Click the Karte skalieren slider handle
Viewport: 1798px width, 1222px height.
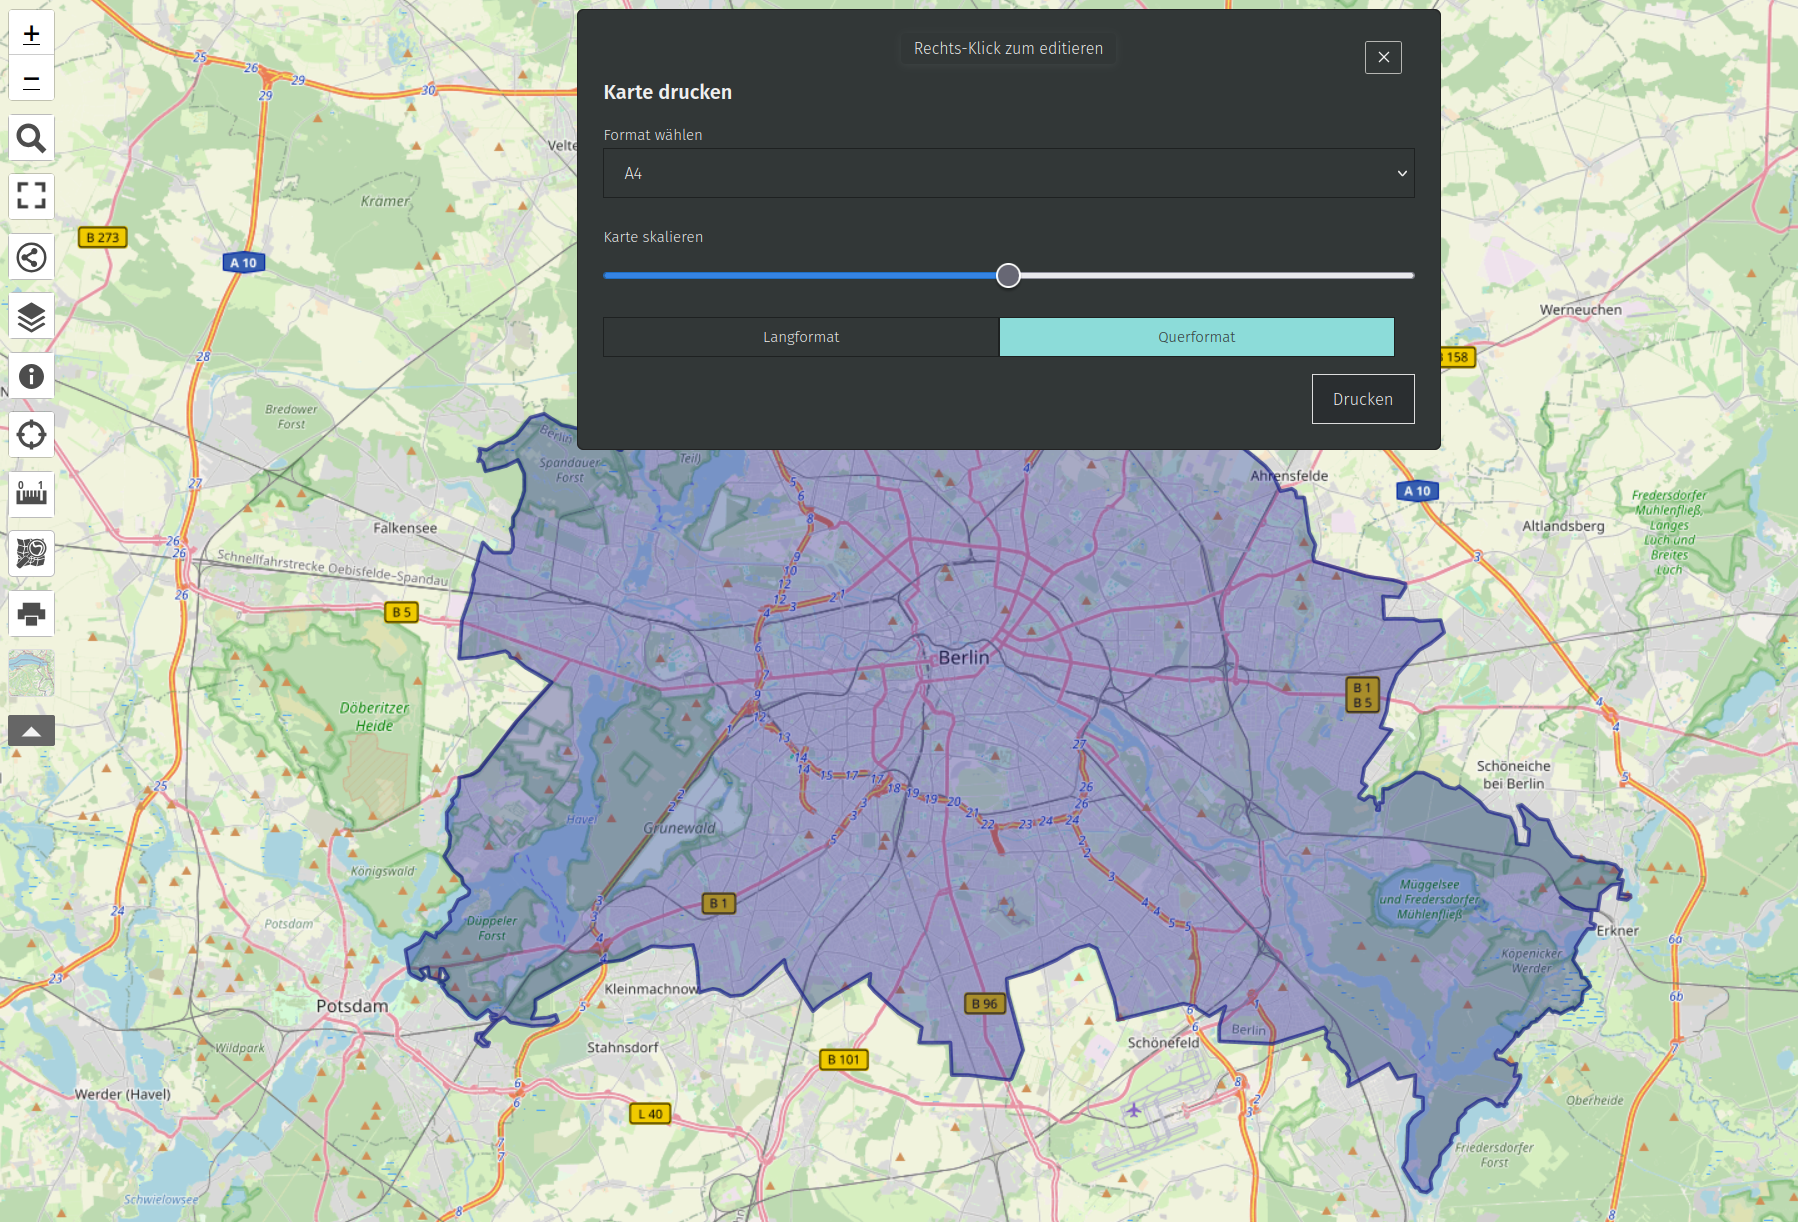pos(1008,276)
